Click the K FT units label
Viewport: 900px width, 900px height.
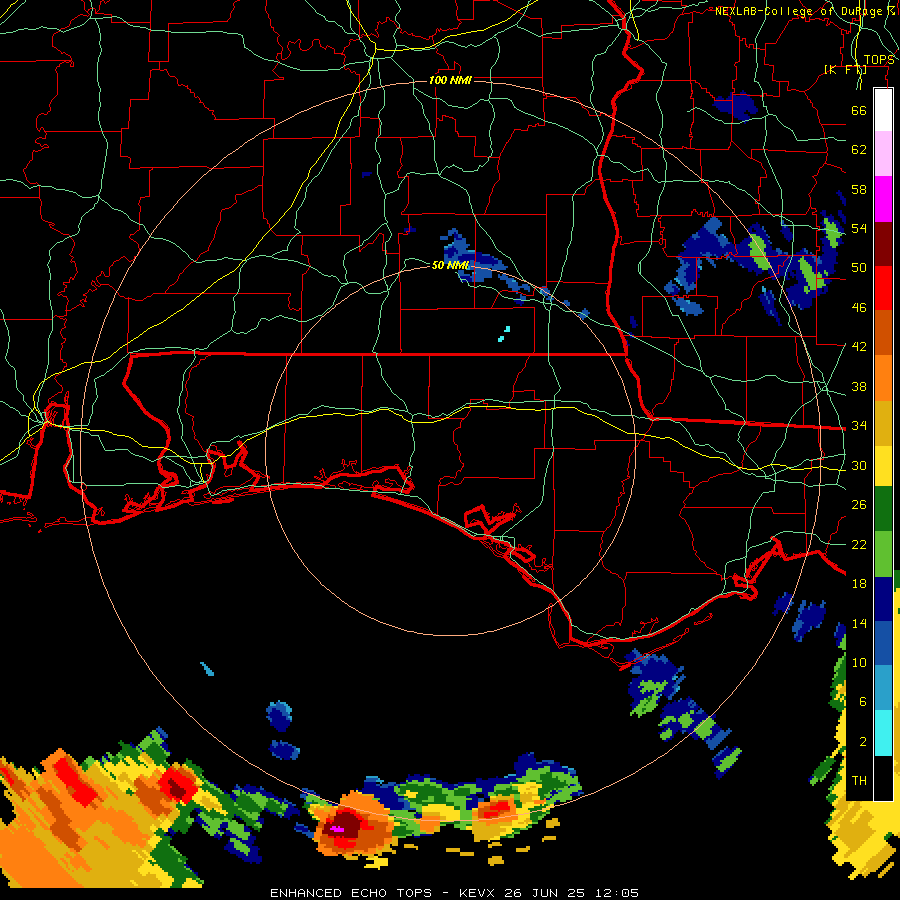pyautogui.click(x=845, y=70)
